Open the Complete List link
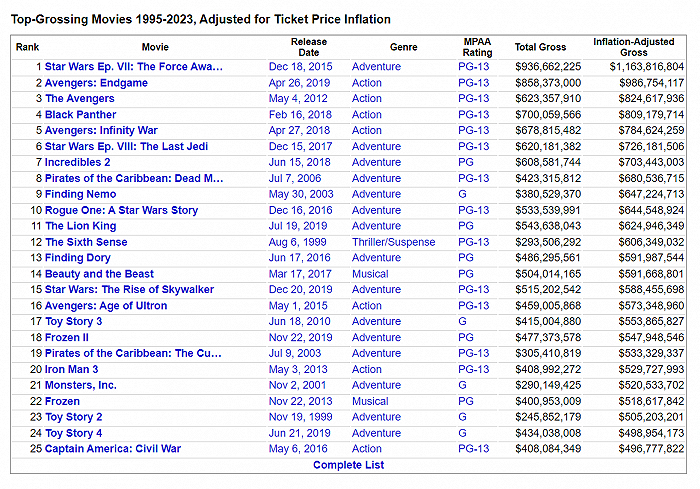This screenshot has height=489, width=700. pos(347,465)
